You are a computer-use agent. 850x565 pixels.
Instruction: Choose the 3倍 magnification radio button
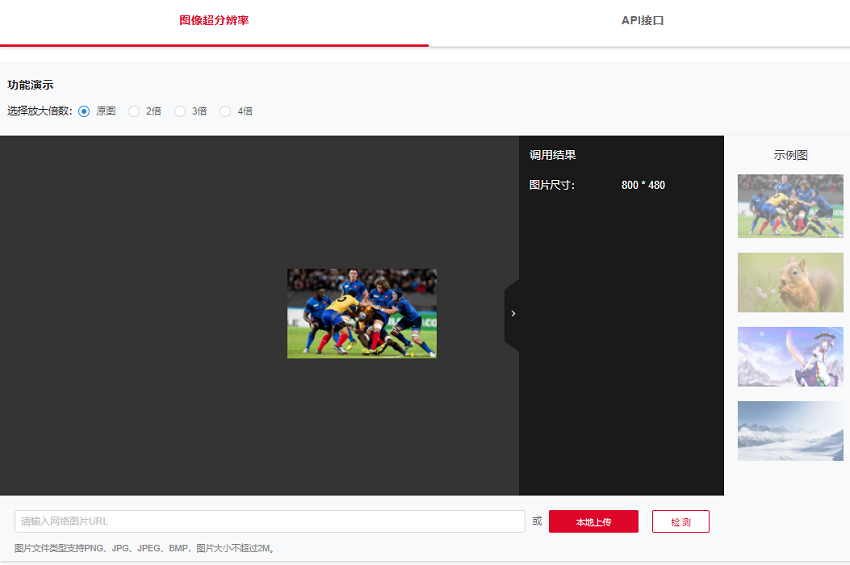179,111
